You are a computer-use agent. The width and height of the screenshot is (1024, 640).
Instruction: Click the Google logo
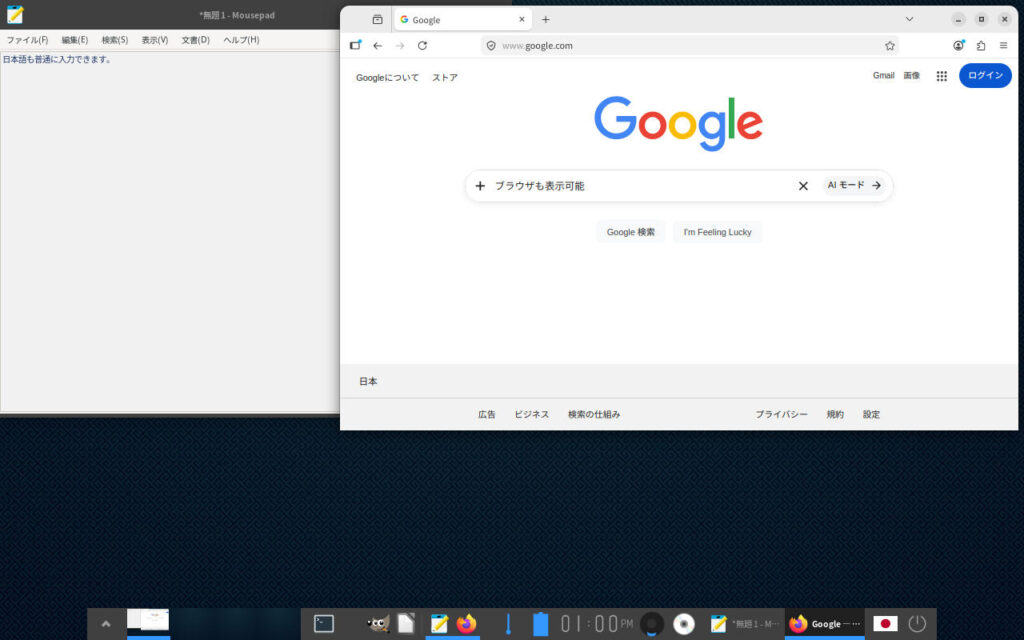tap(678, 123)
